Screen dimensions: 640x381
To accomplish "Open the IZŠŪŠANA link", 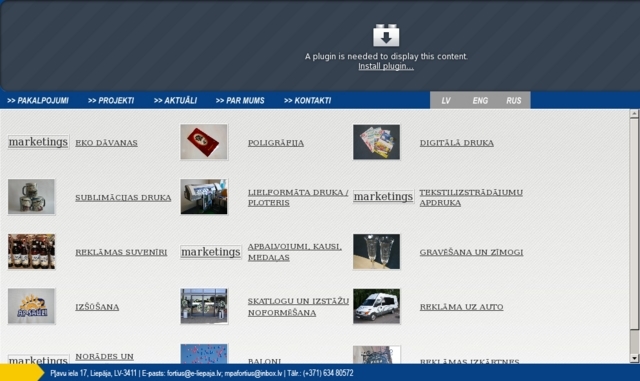I will click(x=97, y=307).
